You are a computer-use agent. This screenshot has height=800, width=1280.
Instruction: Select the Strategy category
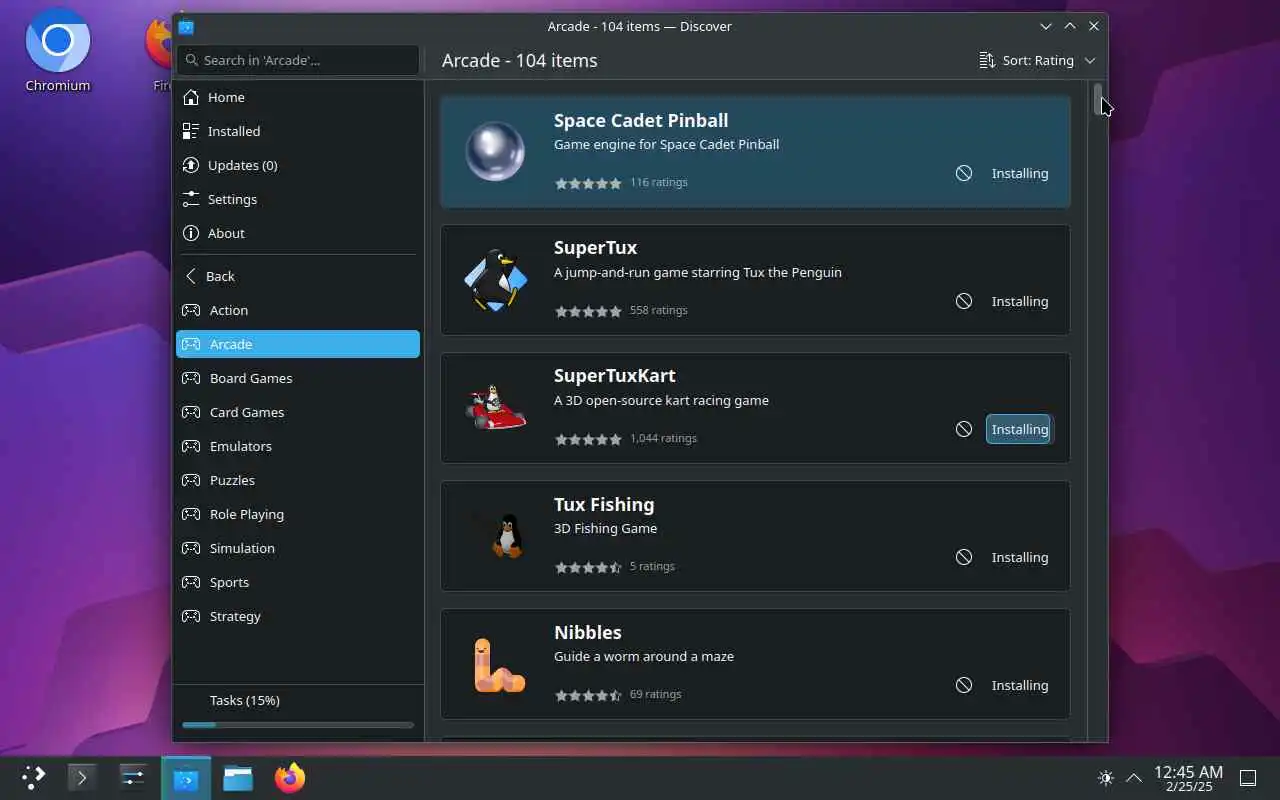pos(298,616)
